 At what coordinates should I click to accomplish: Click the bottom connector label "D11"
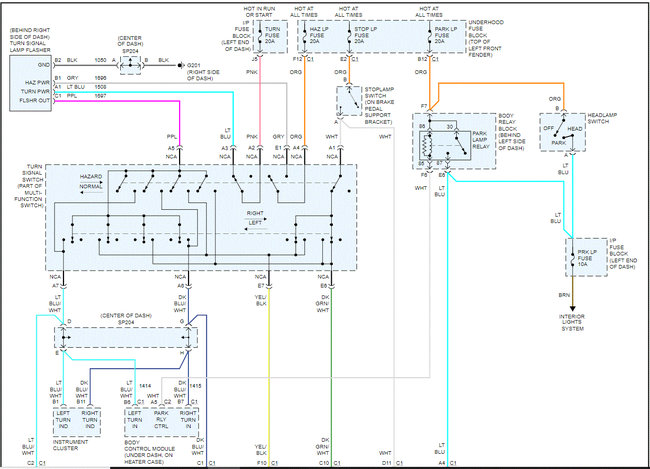386,463
